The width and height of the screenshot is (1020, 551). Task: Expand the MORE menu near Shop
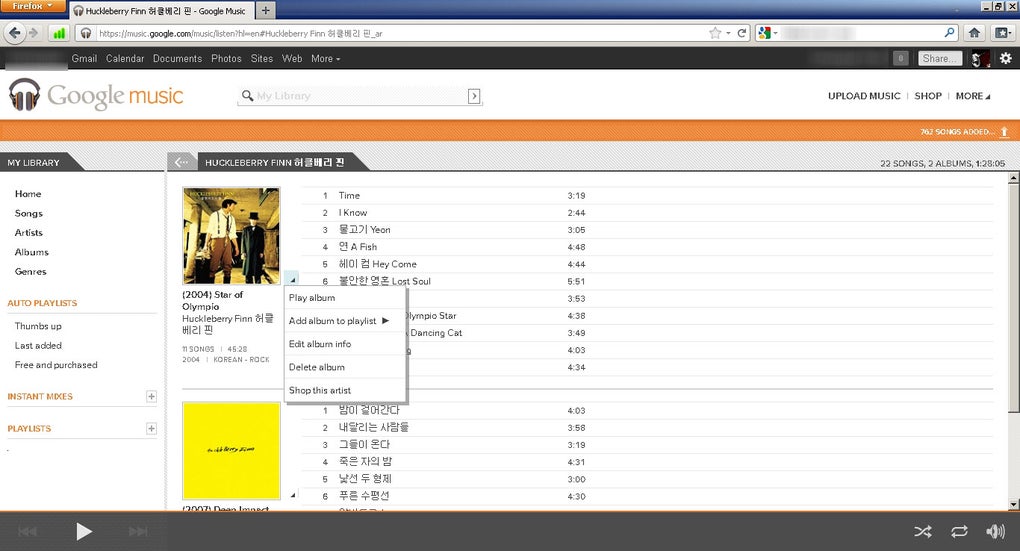(x=973, y=96)
